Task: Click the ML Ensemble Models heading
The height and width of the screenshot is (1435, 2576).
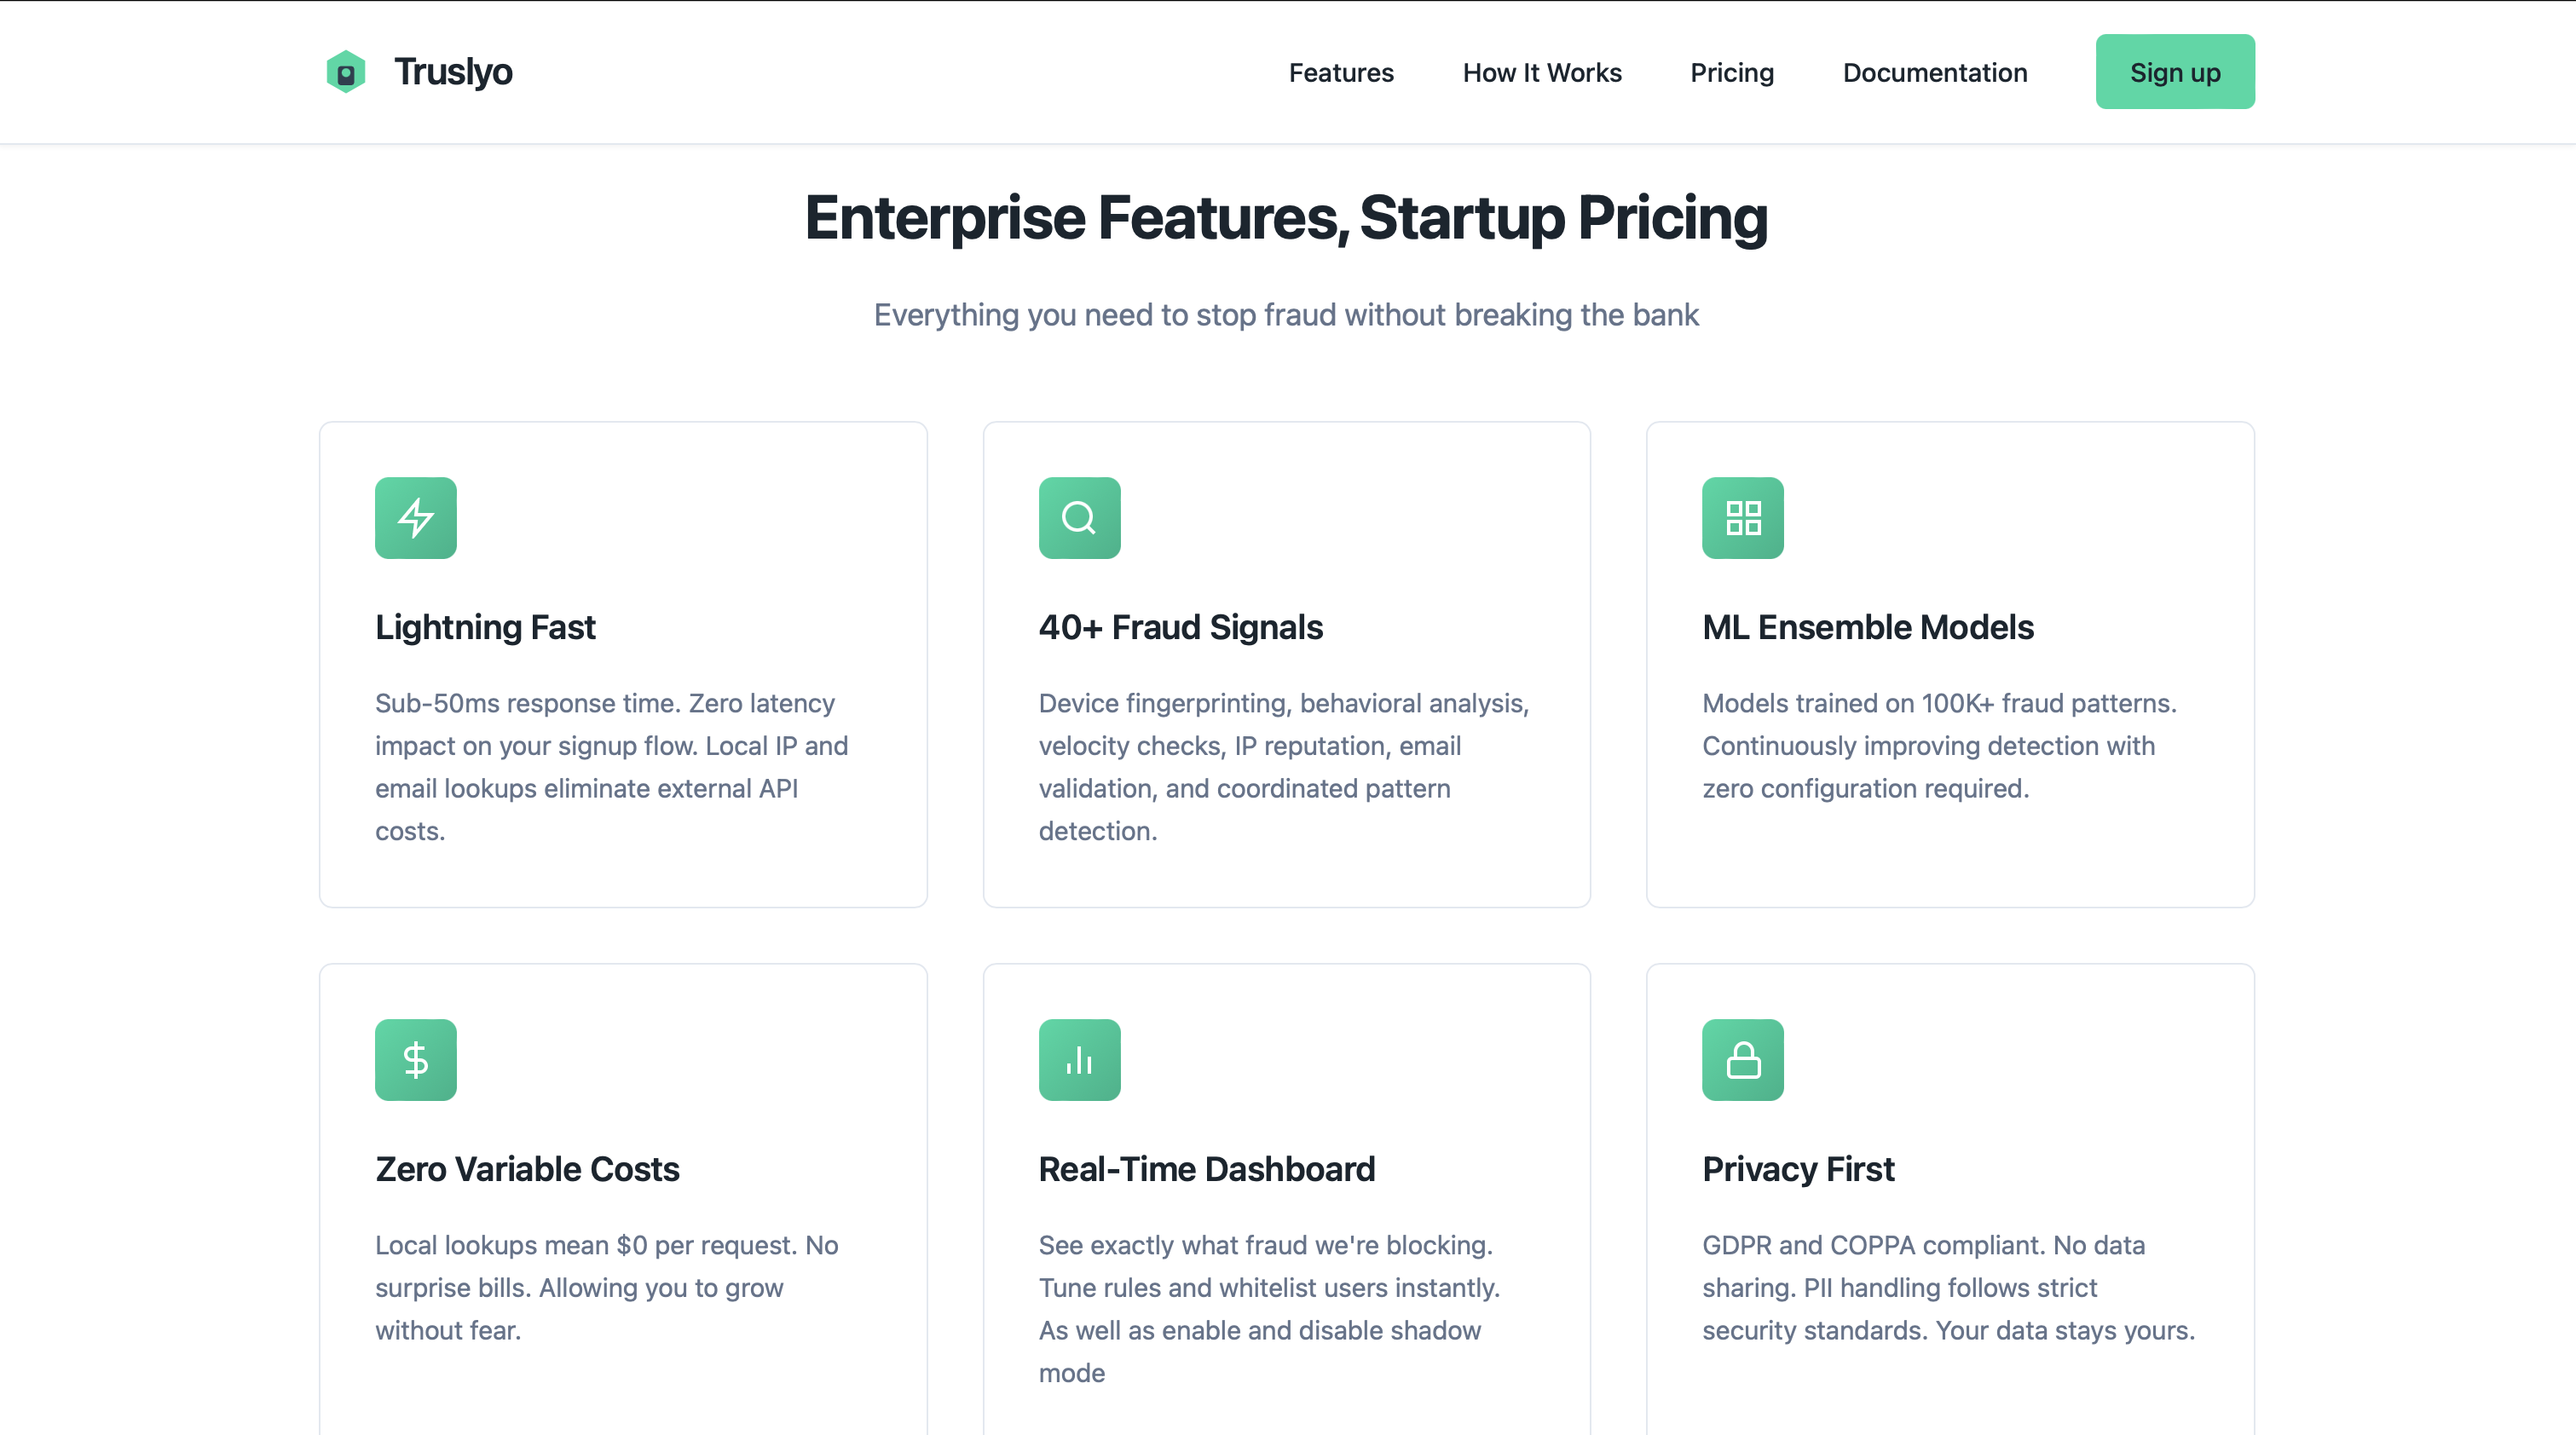Action: tap(1867, 627)
